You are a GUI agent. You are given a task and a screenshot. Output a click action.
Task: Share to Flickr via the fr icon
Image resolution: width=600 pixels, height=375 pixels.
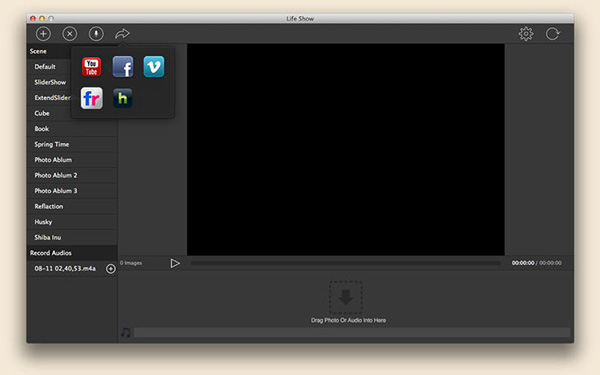92,98
